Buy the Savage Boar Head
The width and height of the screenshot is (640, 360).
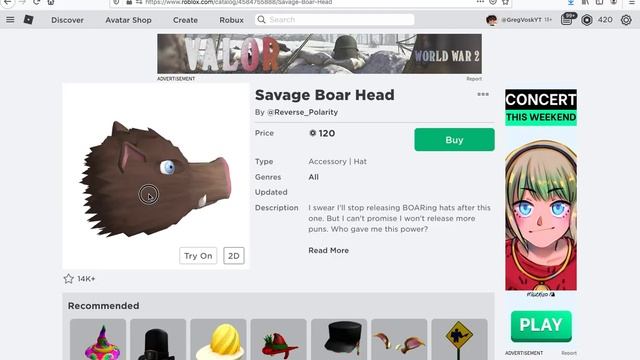(x=454, y=140)
